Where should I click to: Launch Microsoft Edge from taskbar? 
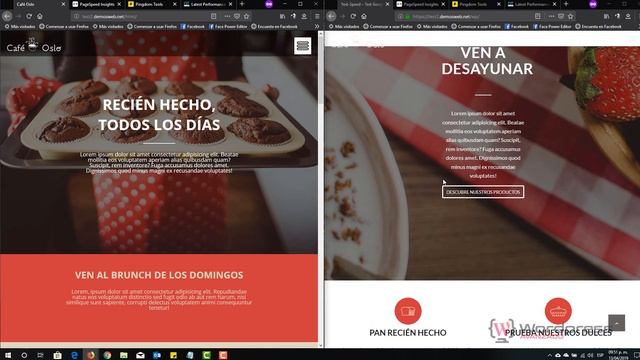click(74, 355)
